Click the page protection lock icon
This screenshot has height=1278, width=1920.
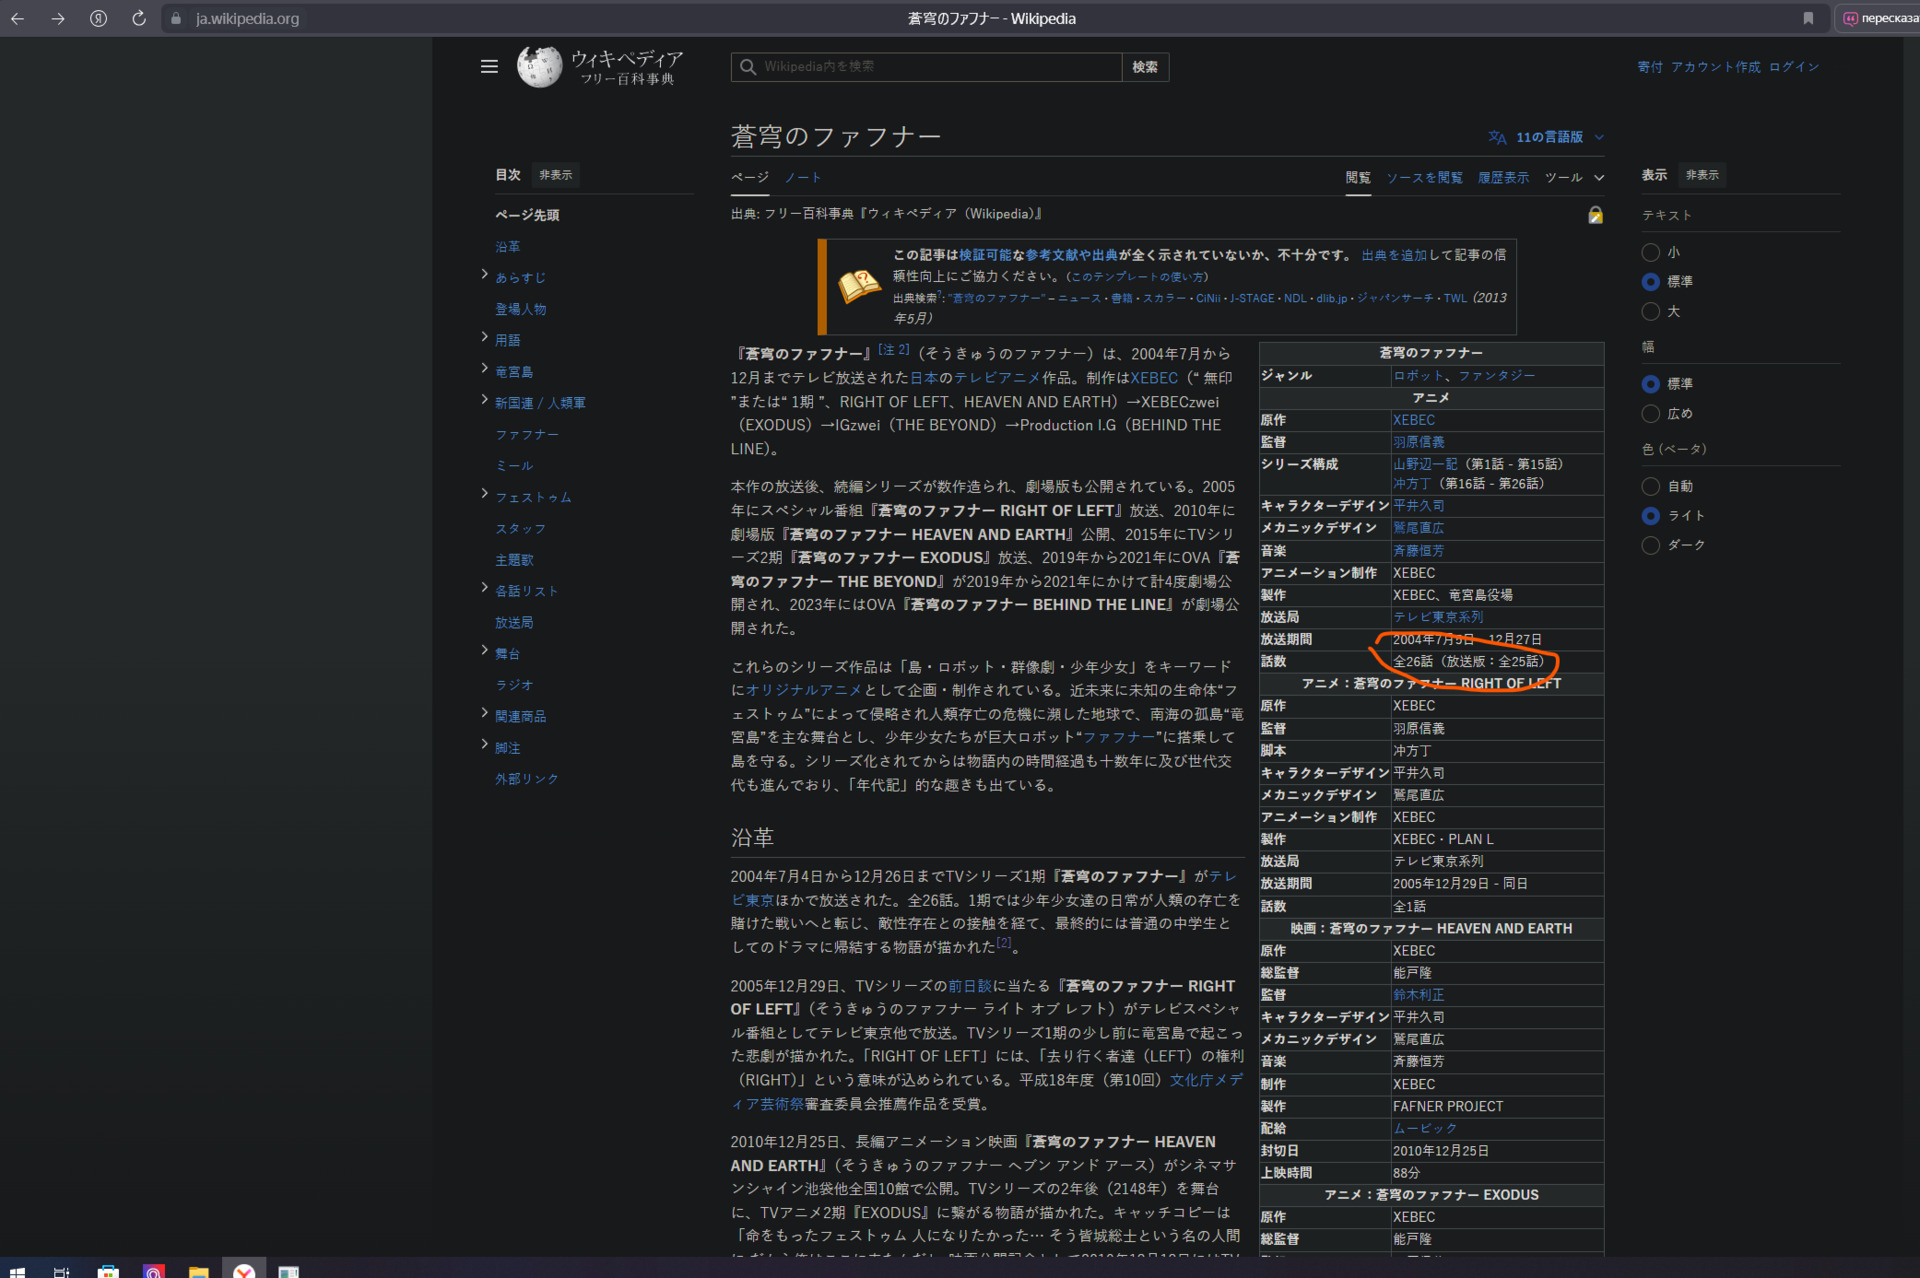point(1595,215)
